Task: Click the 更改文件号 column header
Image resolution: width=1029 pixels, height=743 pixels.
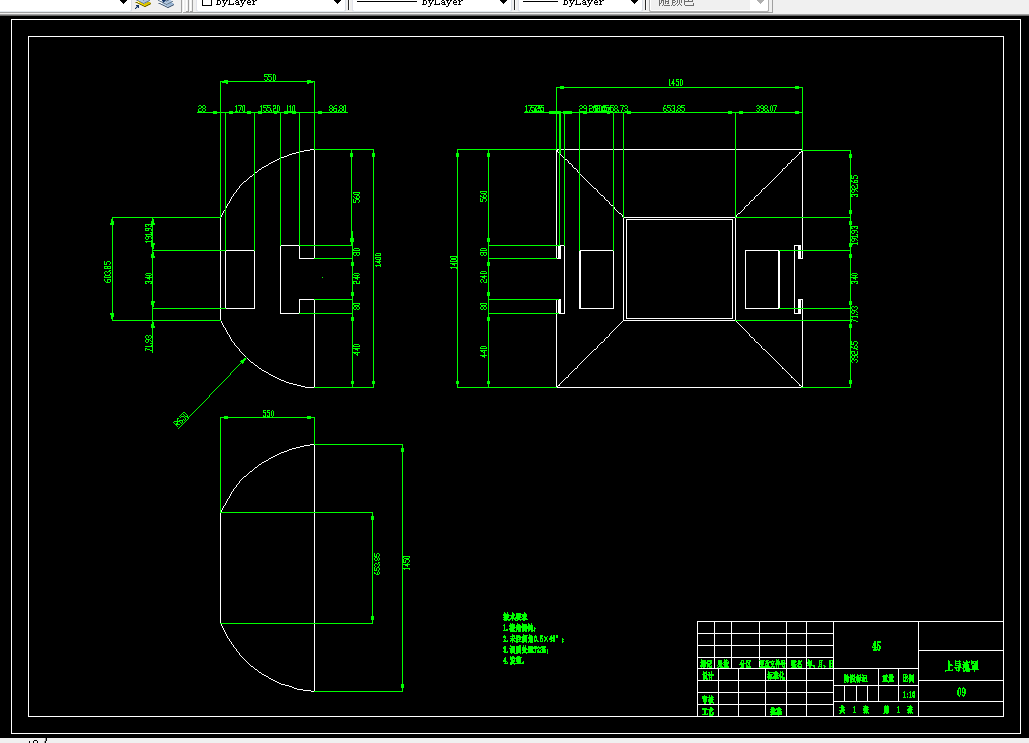Action: tap(772, 664)
